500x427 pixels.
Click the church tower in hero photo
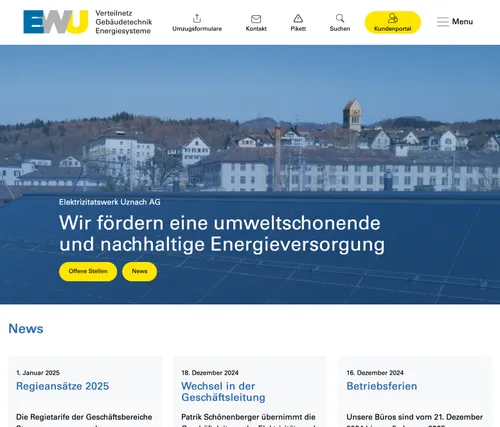[x=352, y=115]
